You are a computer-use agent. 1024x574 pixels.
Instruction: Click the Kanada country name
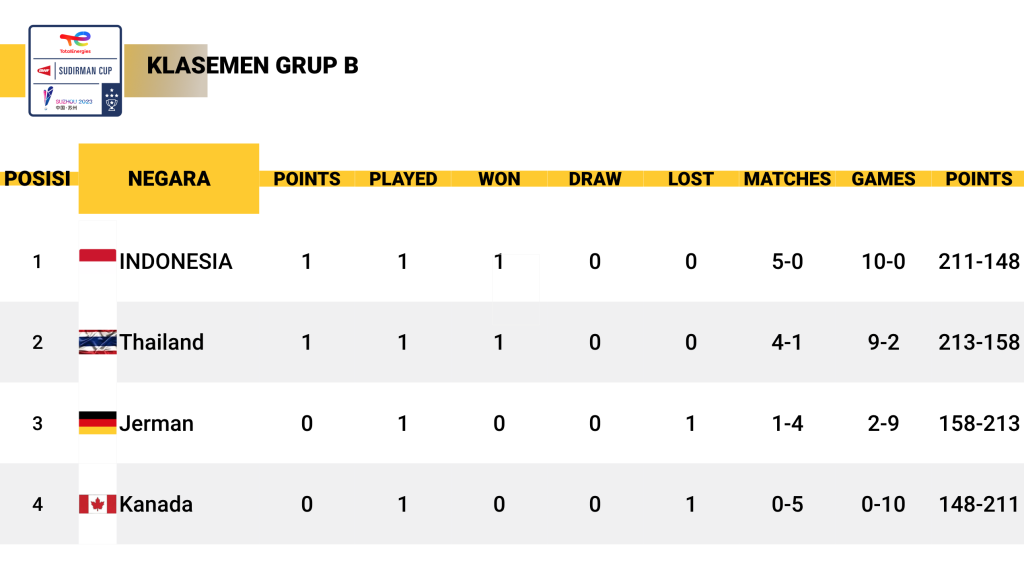pyautogui.click(x=155, y=505)
